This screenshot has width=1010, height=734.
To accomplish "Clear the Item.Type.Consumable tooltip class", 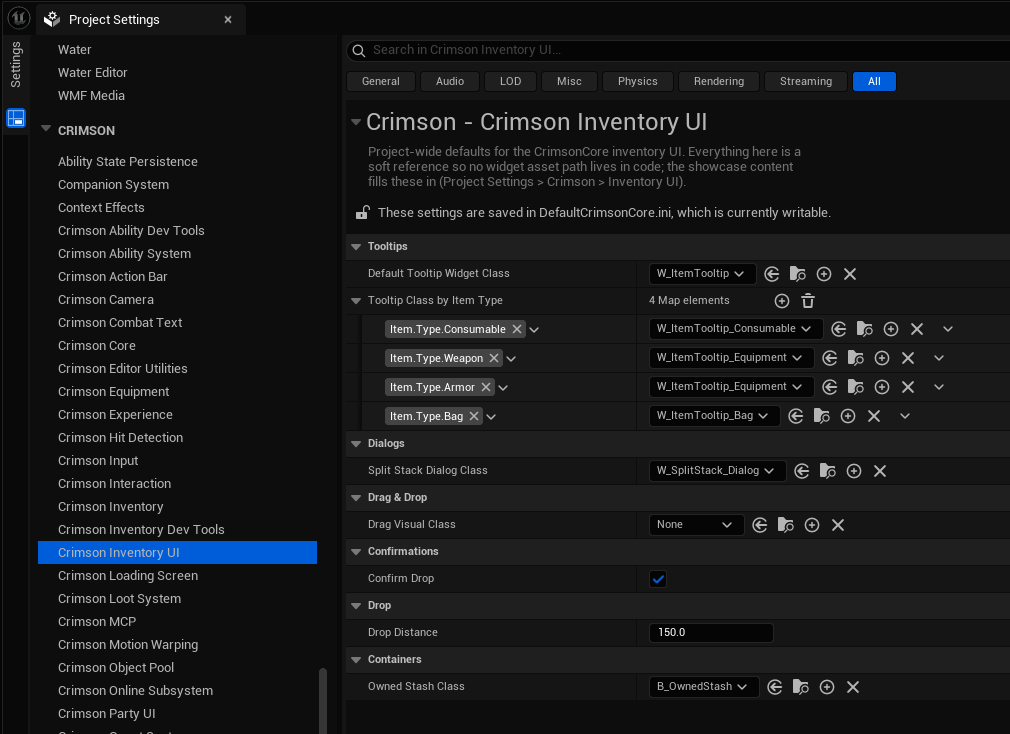I will coord(917,329).
